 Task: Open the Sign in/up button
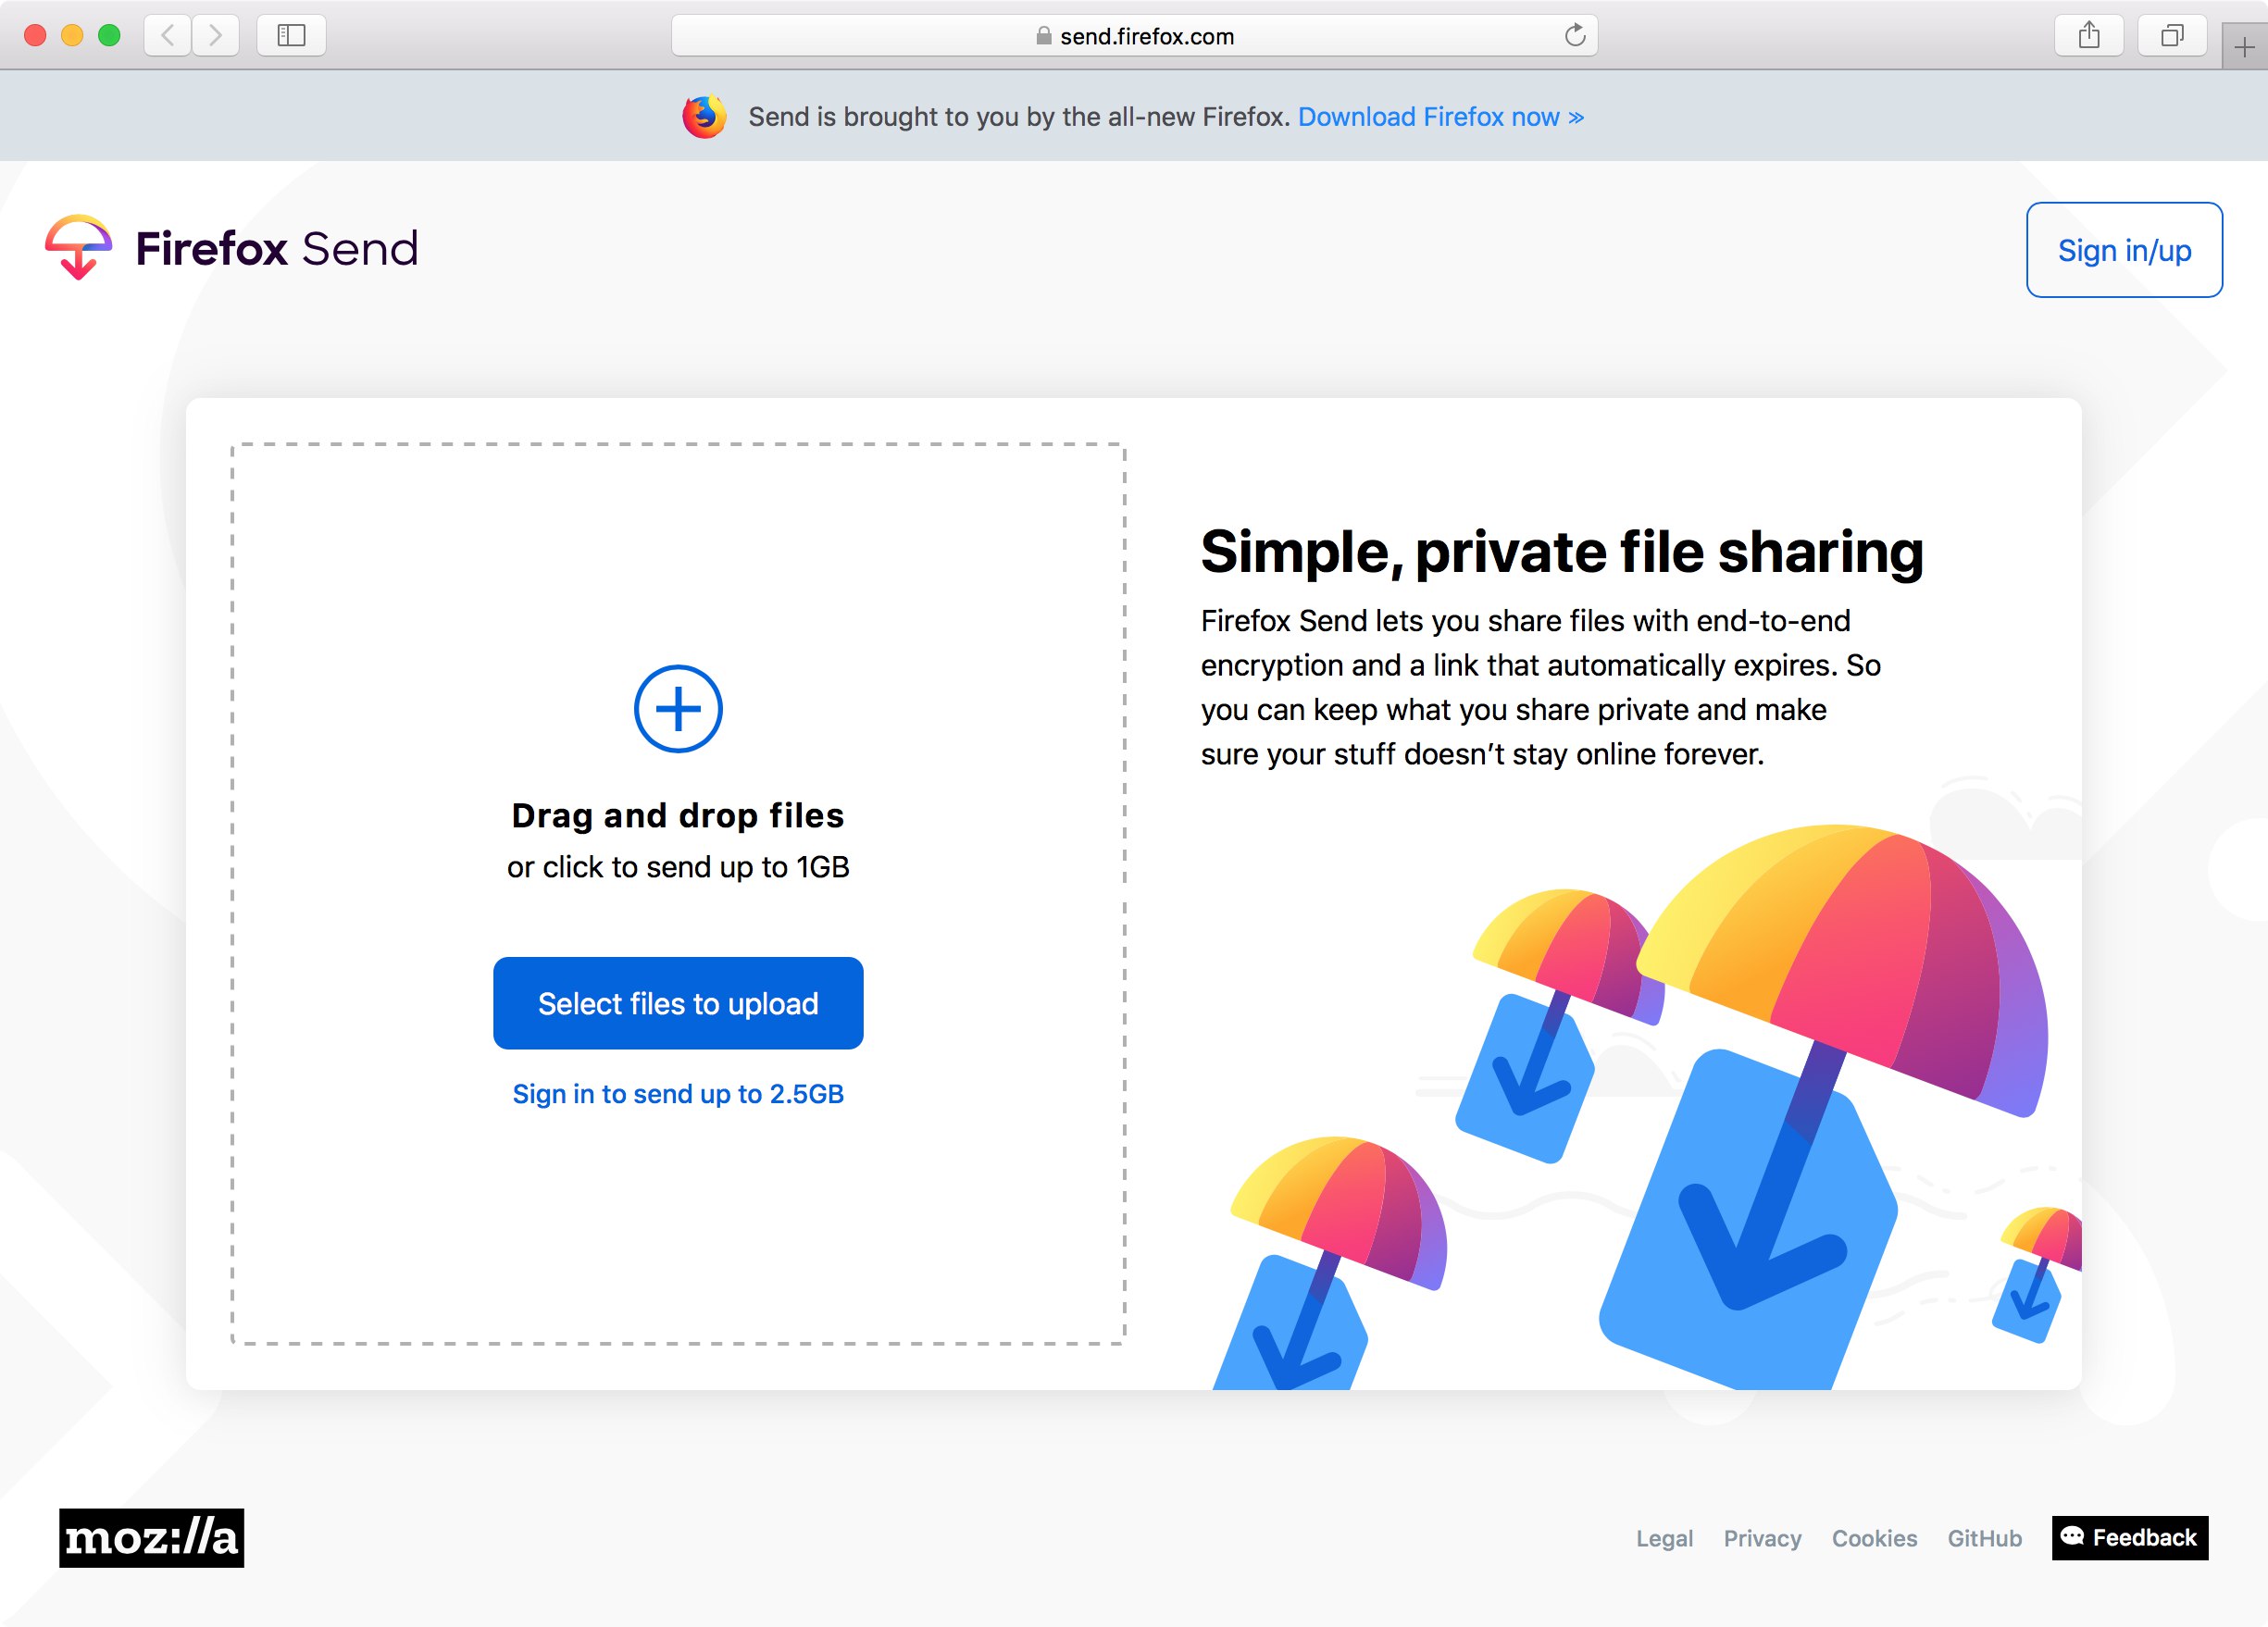2124,250
